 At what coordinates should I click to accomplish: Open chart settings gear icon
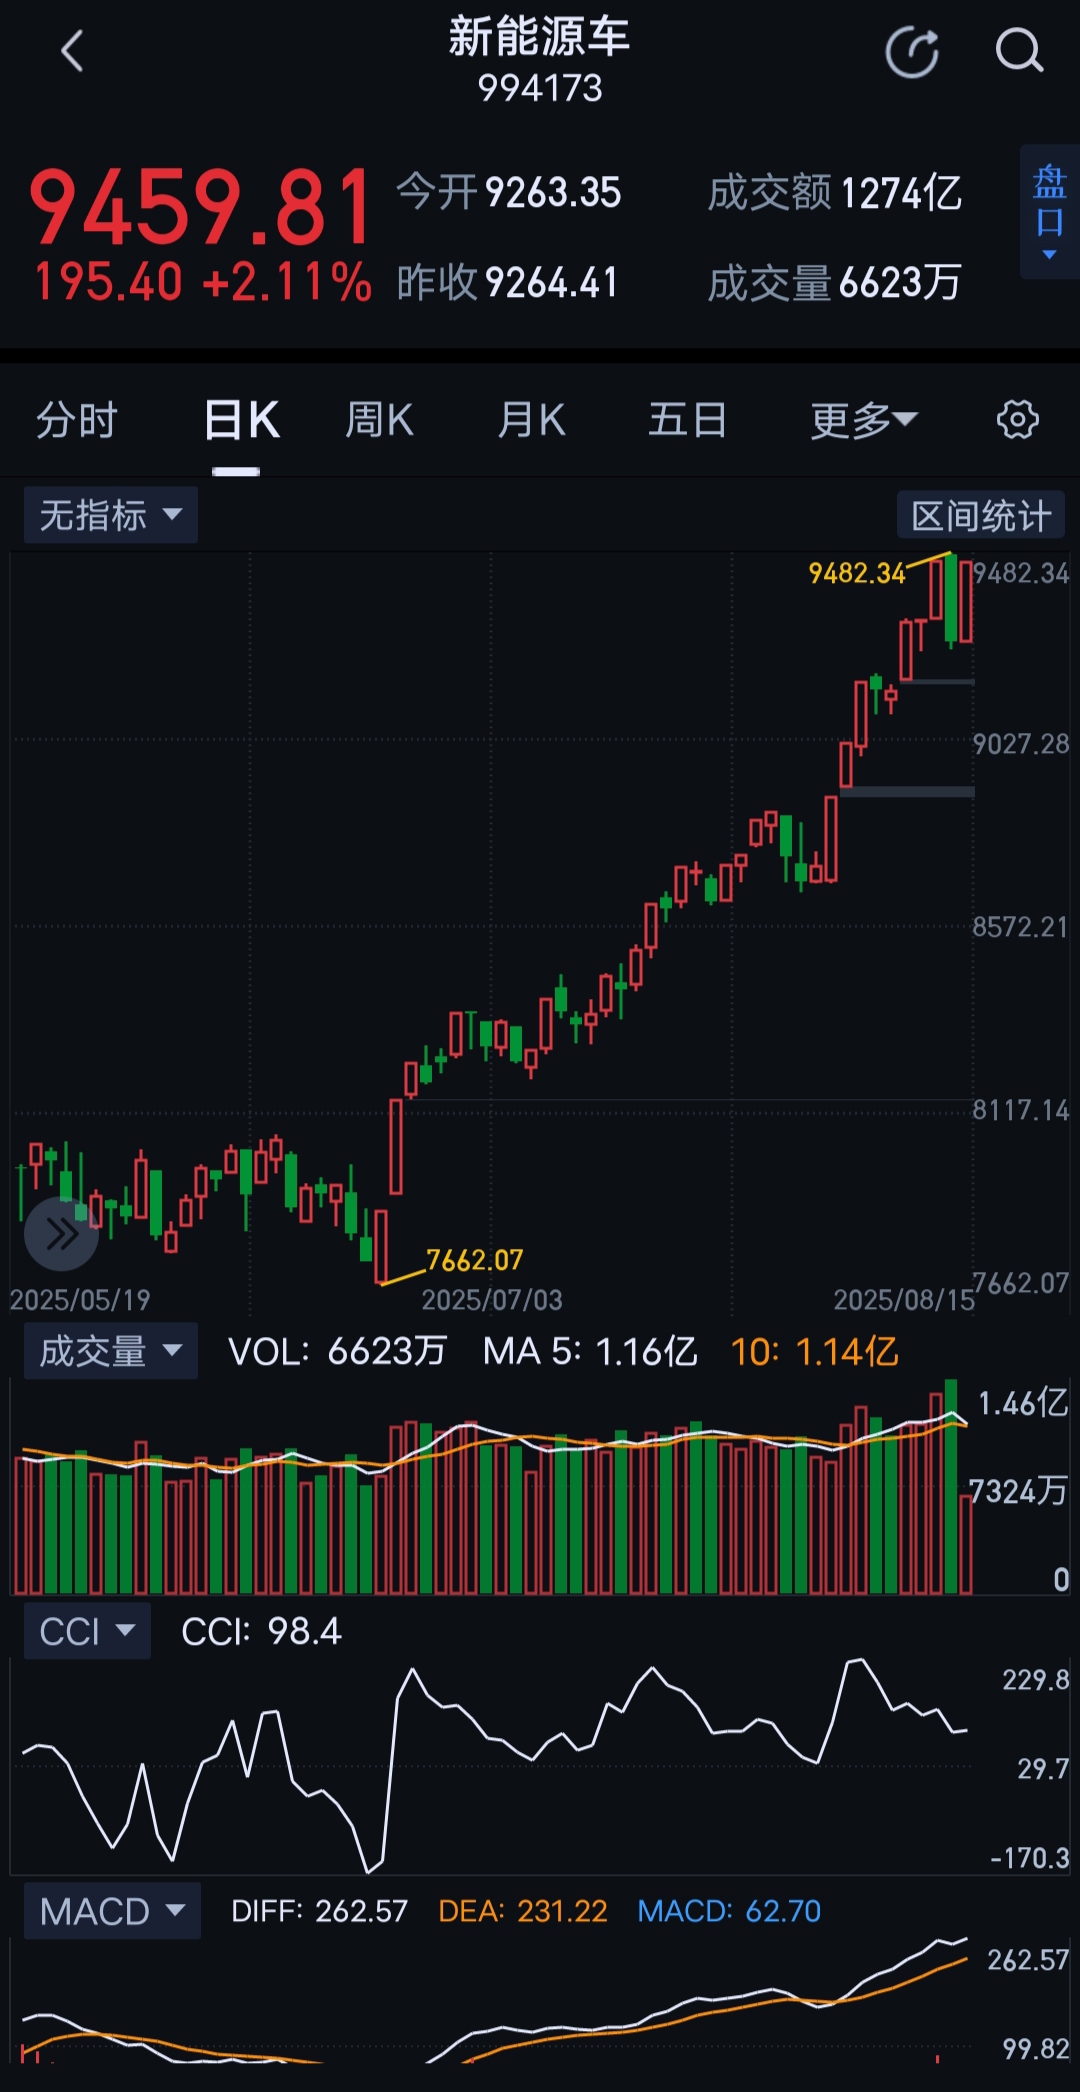coord(1018,420)
